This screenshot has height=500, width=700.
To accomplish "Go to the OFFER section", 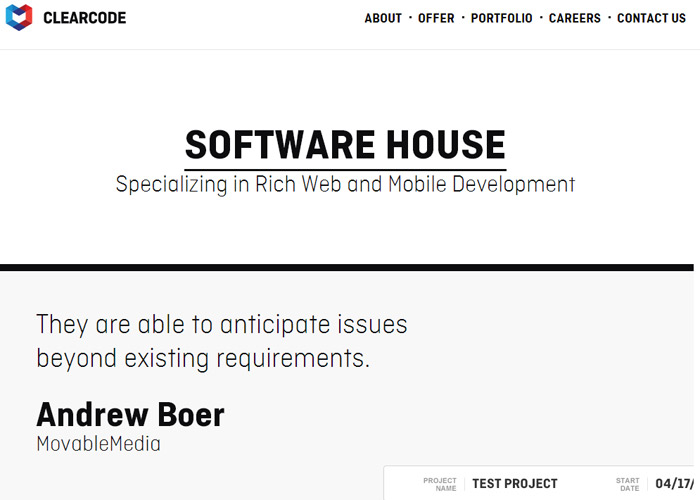I will pyautogui.click(x=436, y=18).
